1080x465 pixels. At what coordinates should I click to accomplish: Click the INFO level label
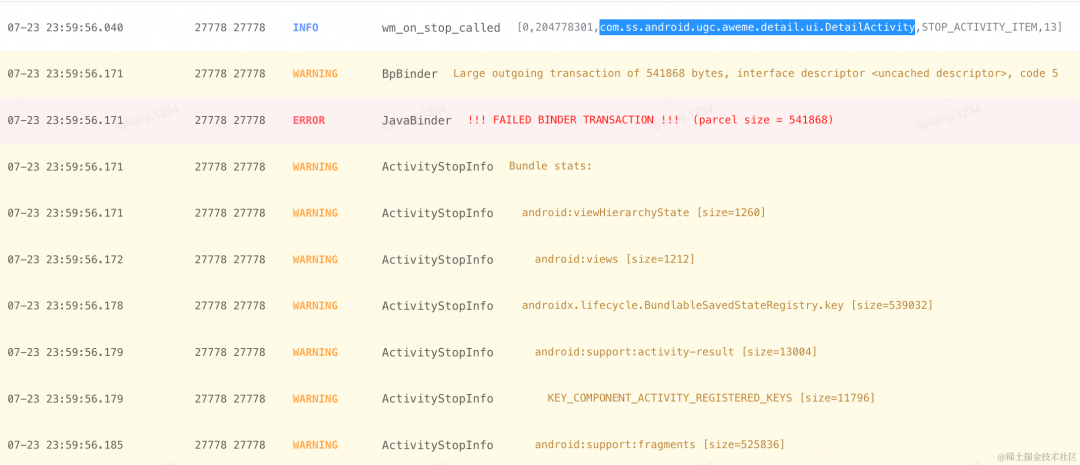click(x=306, y=28)
